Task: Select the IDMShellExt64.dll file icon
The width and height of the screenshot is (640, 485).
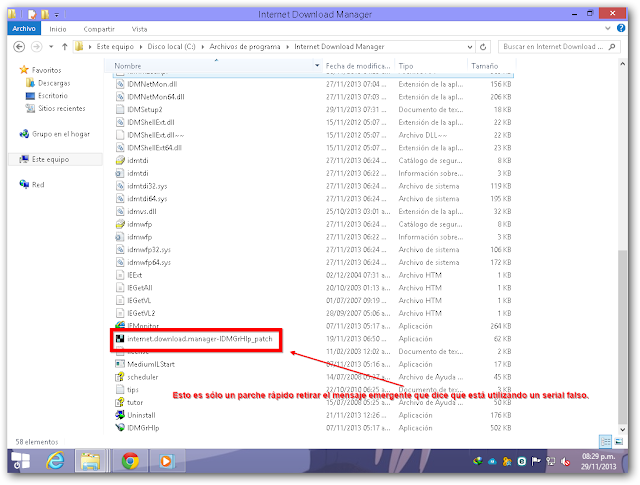Action: coord(120,147)
